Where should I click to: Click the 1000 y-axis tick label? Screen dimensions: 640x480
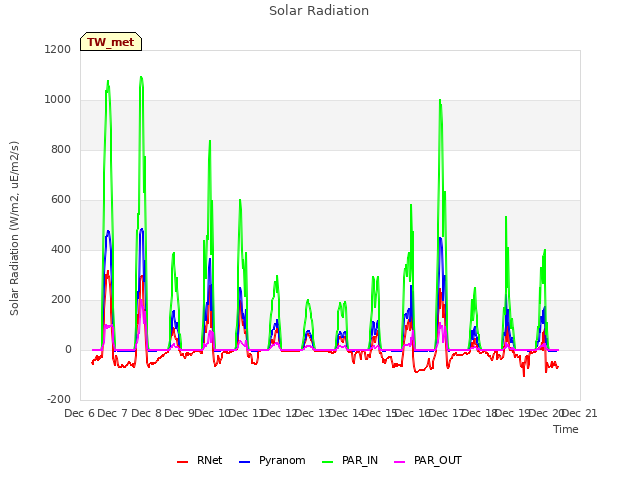[x=58, y=100]
